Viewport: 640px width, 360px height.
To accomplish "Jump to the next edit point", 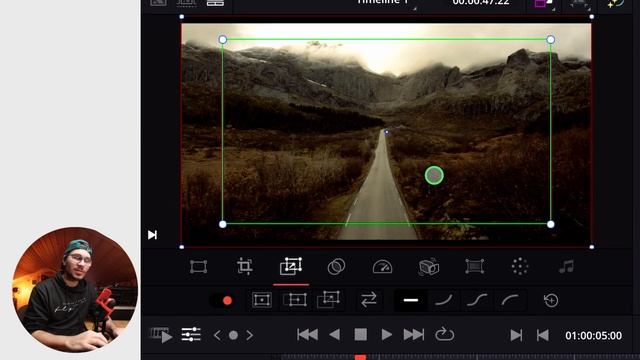I will (x=516, y=336).
